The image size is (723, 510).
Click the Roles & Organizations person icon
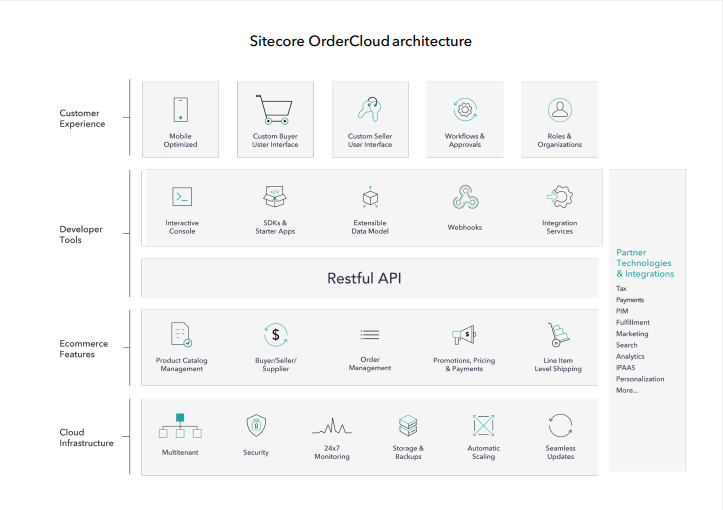tap(560, 110)
